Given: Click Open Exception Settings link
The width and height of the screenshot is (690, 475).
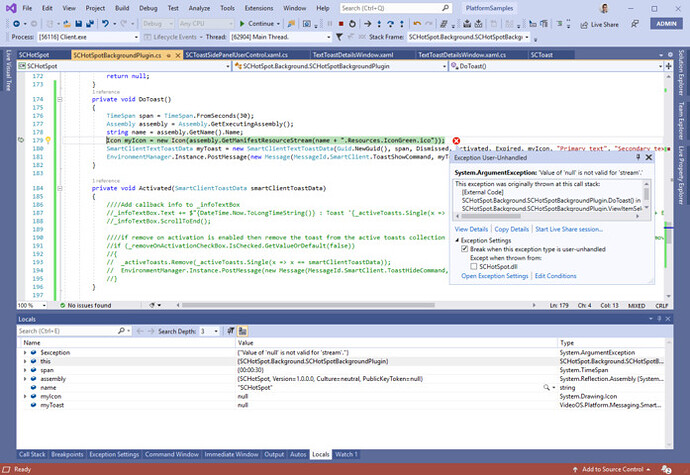Looking at the screenshot, I should coord(494,276).
